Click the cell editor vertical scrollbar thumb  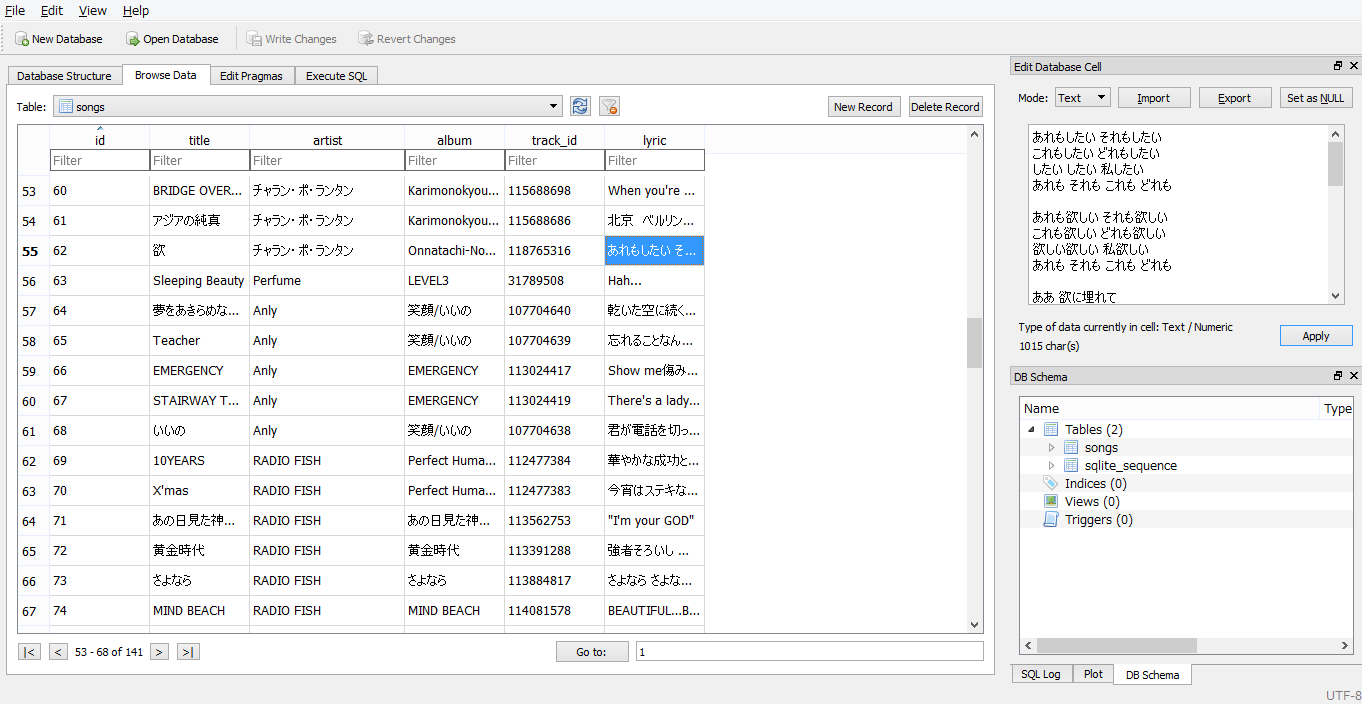(x=1336, y=164)
